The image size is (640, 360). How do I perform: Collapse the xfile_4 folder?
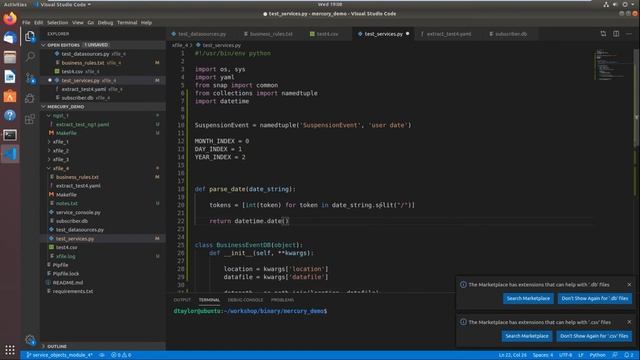pyautogui.click(x=49, y=168)
